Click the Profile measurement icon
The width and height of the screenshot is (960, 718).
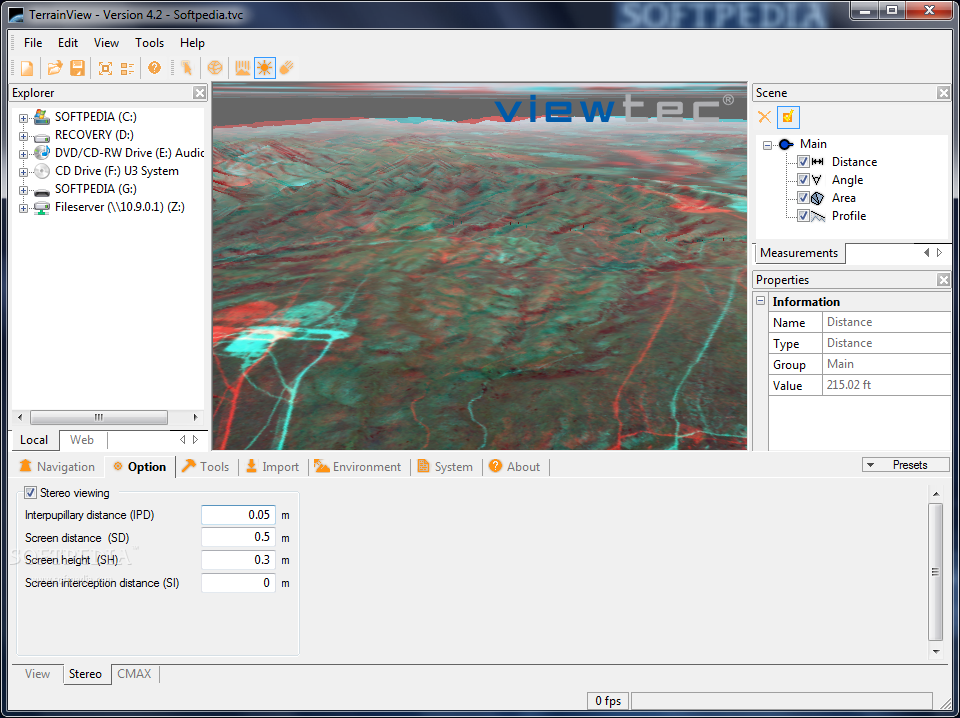pyautogui.click(x=818, y=216)
